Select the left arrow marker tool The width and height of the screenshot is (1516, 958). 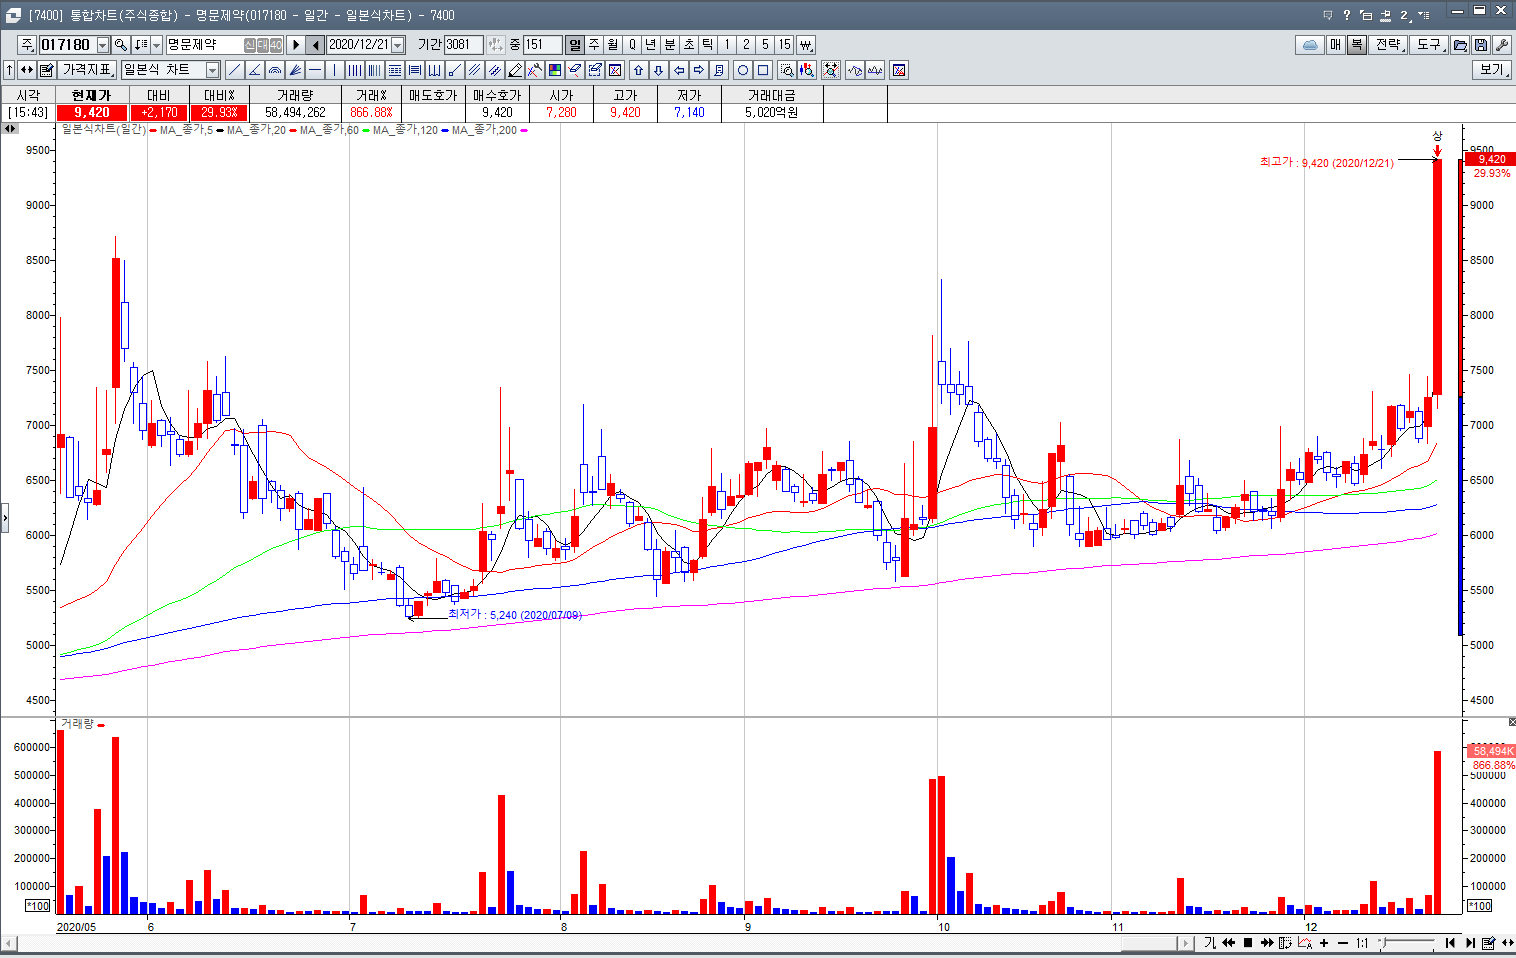pos(679,70)
